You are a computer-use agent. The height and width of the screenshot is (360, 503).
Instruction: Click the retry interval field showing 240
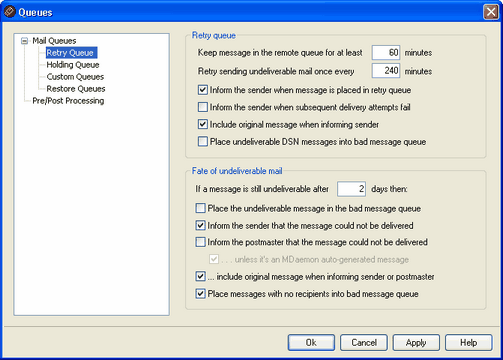coord(386,71)
